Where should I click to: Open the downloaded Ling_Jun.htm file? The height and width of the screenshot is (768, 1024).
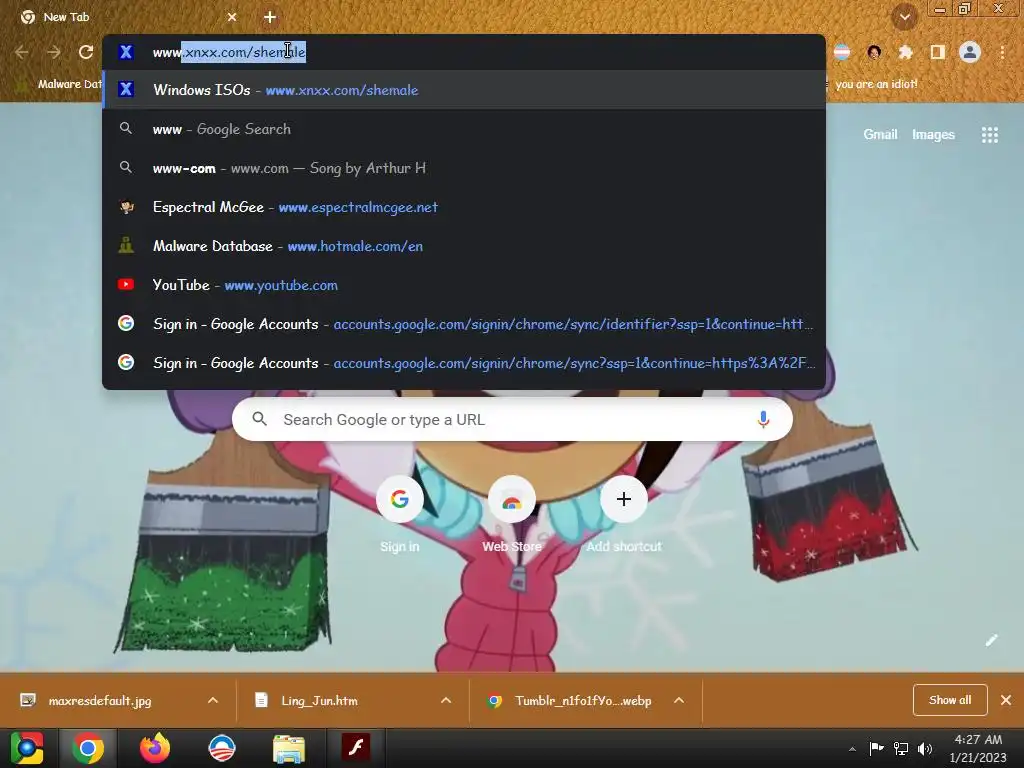[319, 701]
